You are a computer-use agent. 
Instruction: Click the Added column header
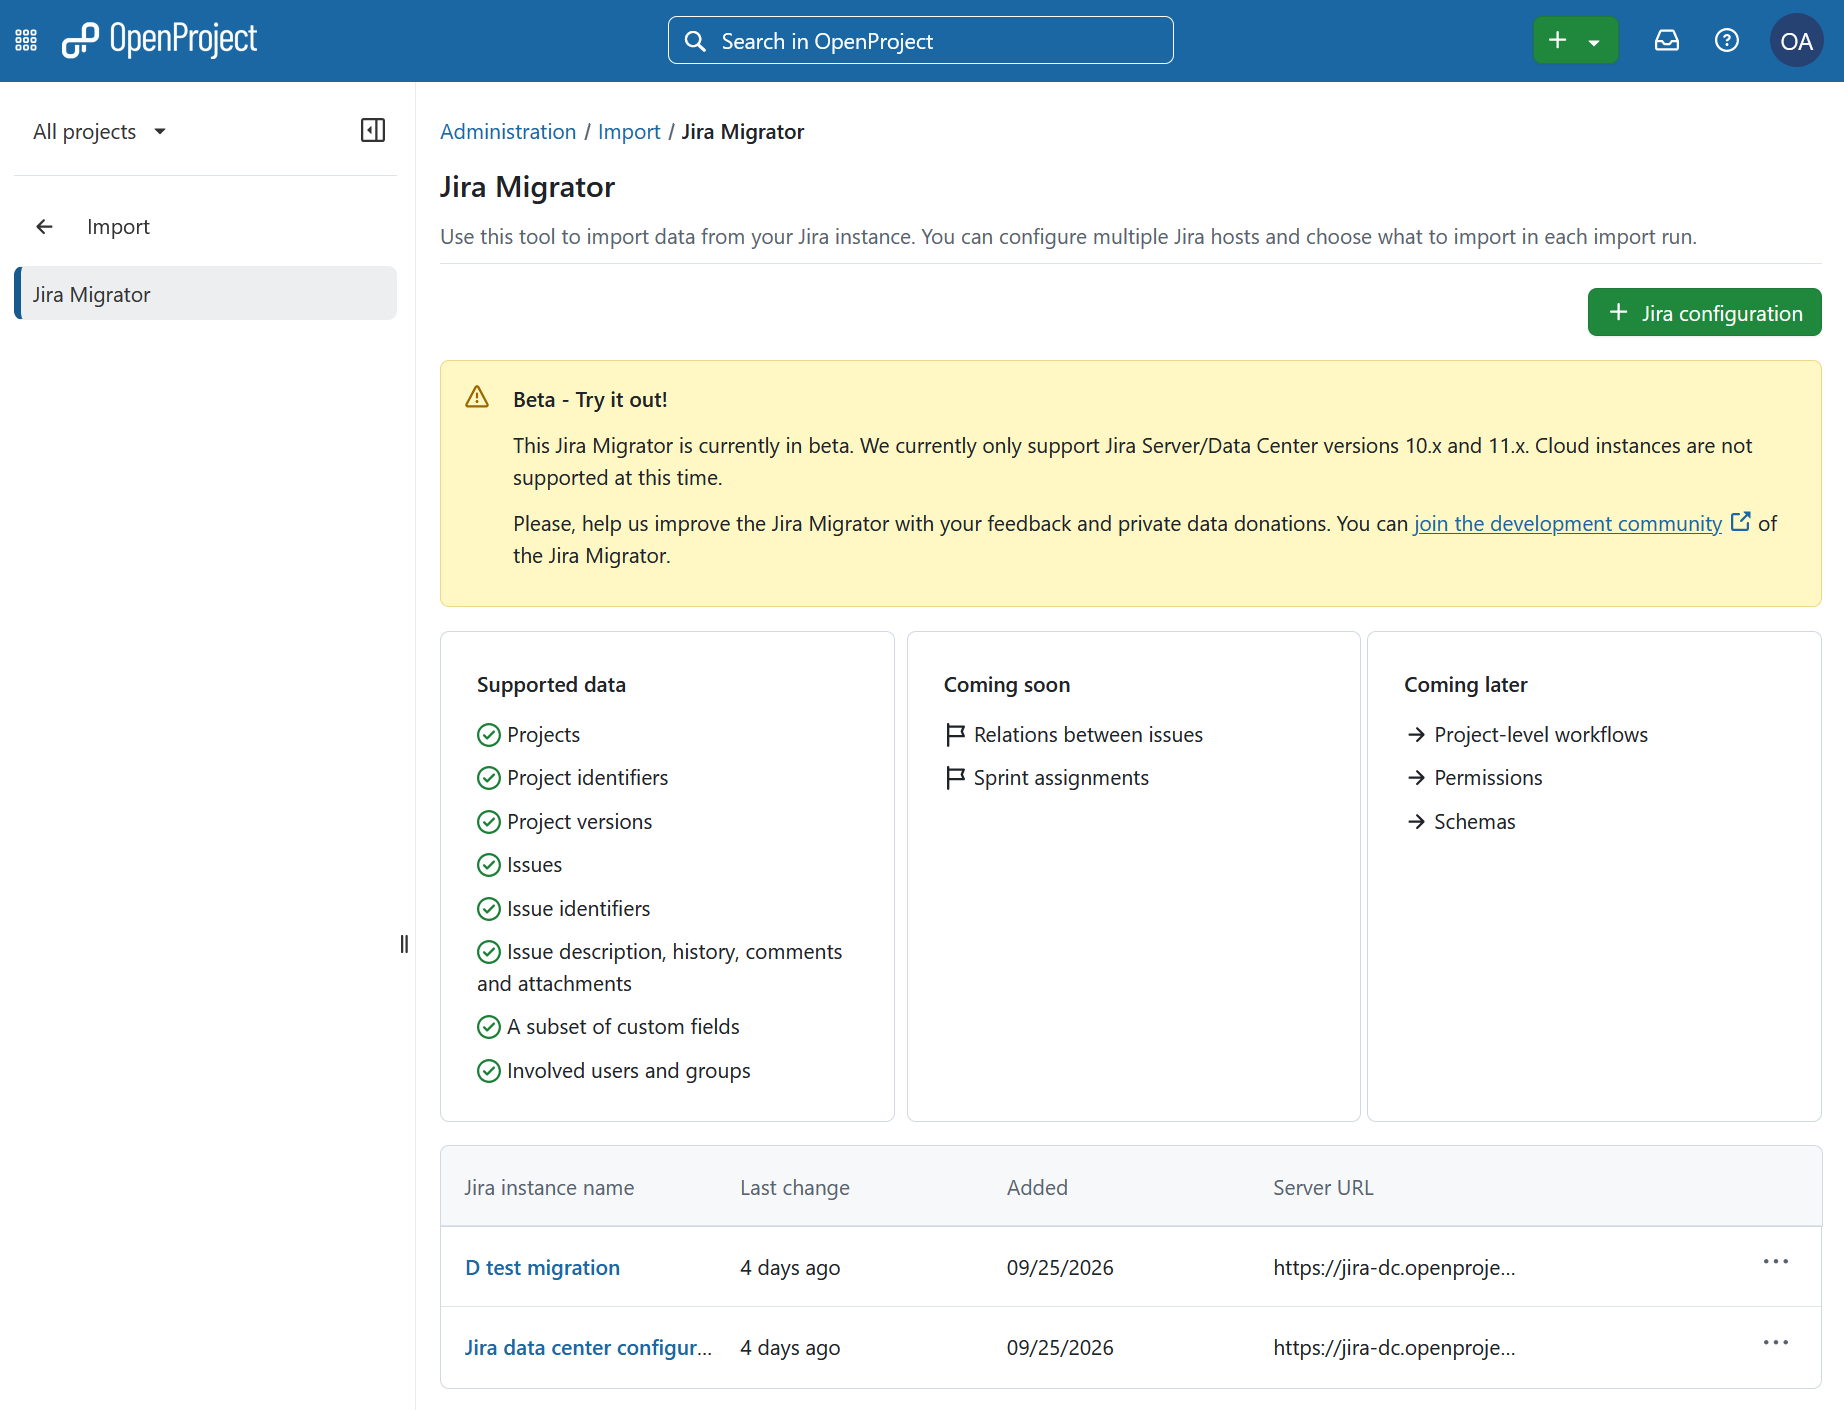pos(1037,1188)
